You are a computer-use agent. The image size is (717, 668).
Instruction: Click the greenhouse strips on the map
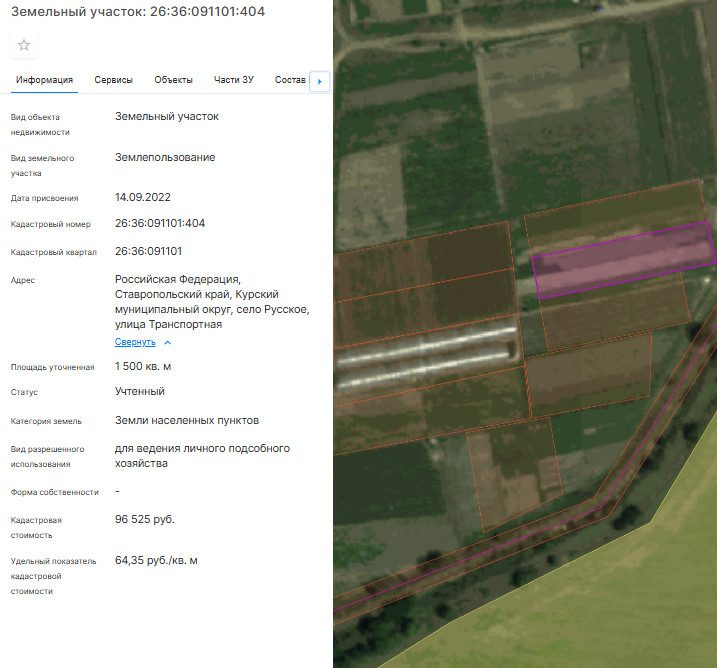(427, 357)
